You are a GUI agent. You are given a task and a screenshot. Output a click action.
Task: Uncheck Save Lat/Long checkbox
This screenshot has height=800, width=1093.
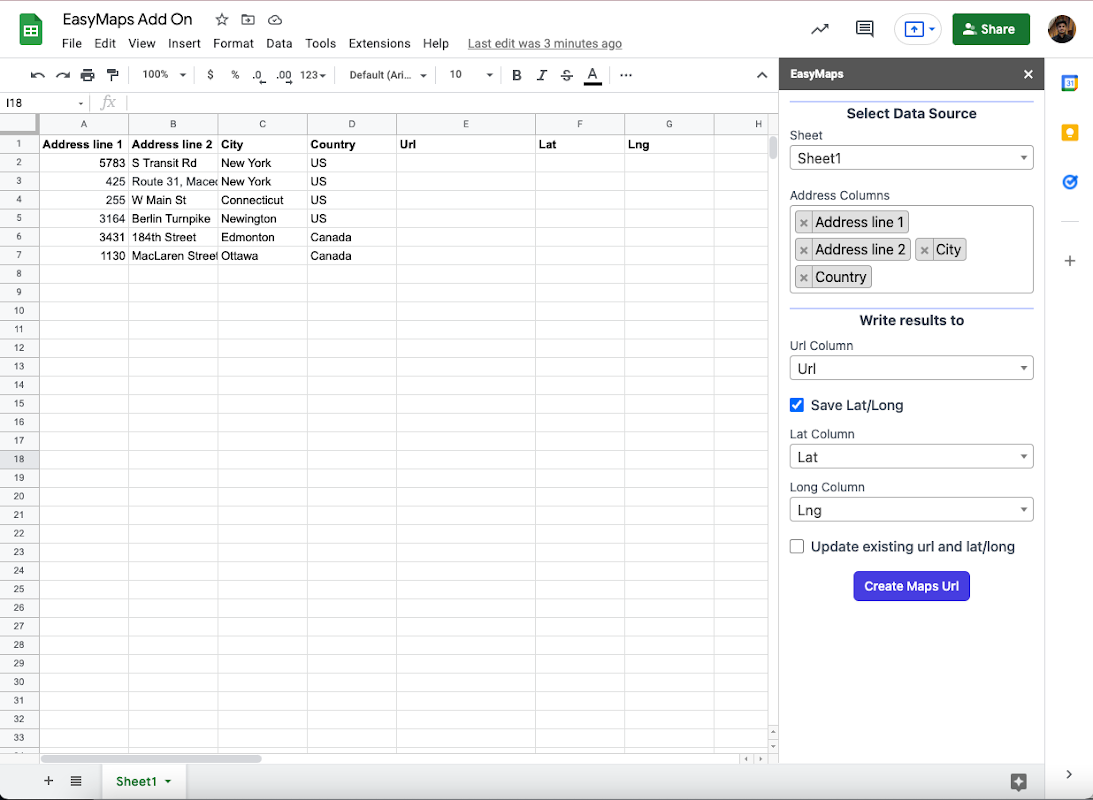click(797, 405)
